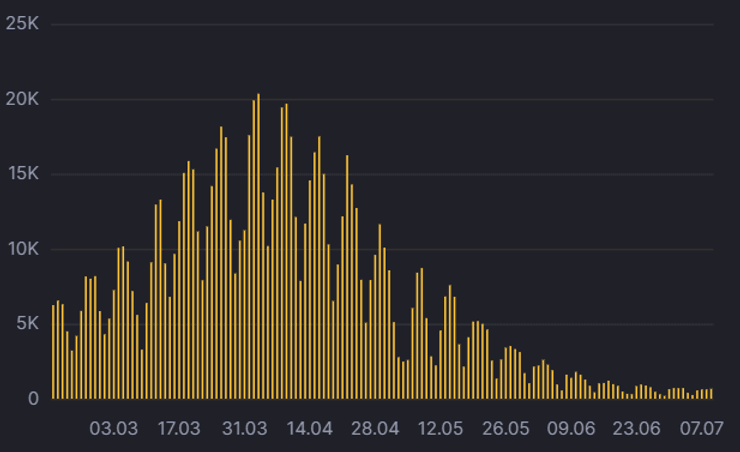740x452 pixels.
Task: Click the 0 label on y-axis
Action: point(33,399)
